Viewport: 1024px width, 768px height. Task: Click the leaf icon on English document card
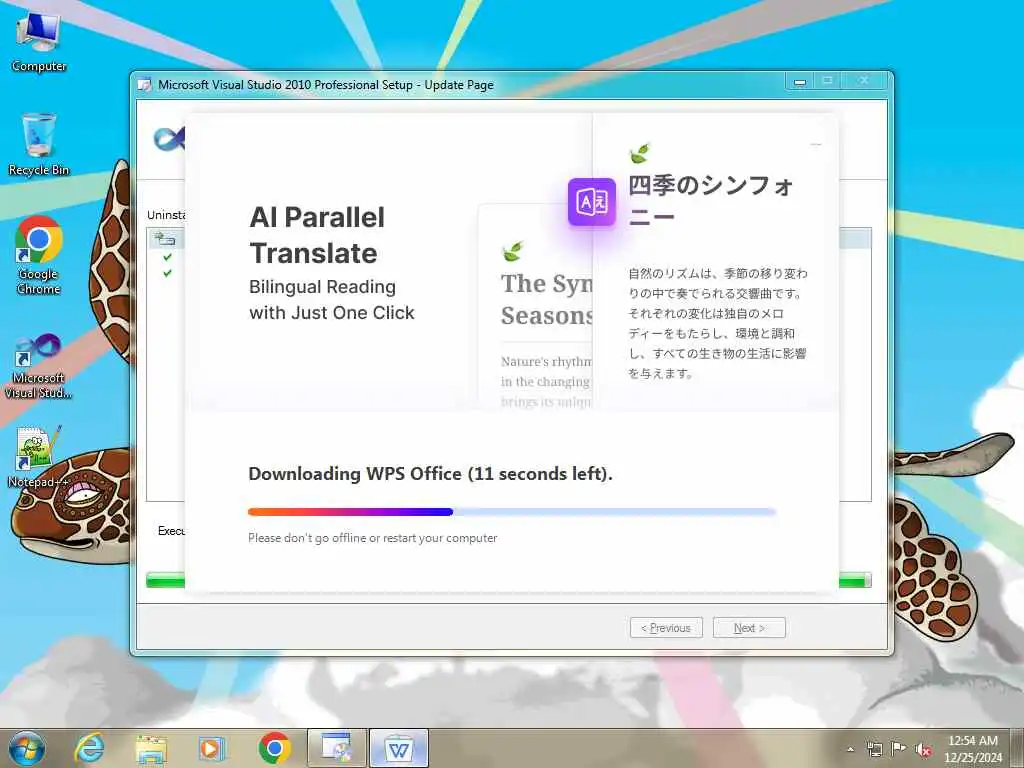[x=513, y=251]
